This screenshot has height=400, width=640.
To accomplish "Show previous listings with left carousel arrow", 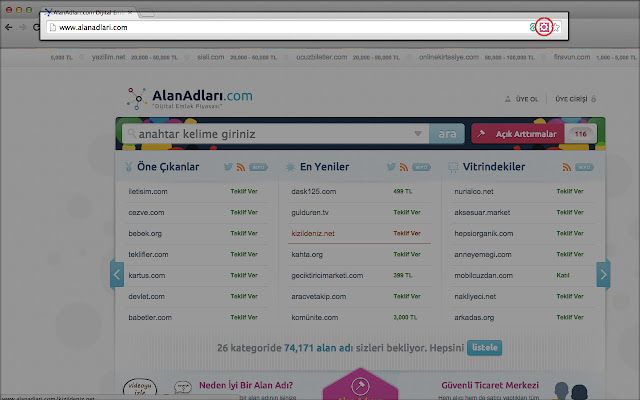I will click(x=117, y=275).
